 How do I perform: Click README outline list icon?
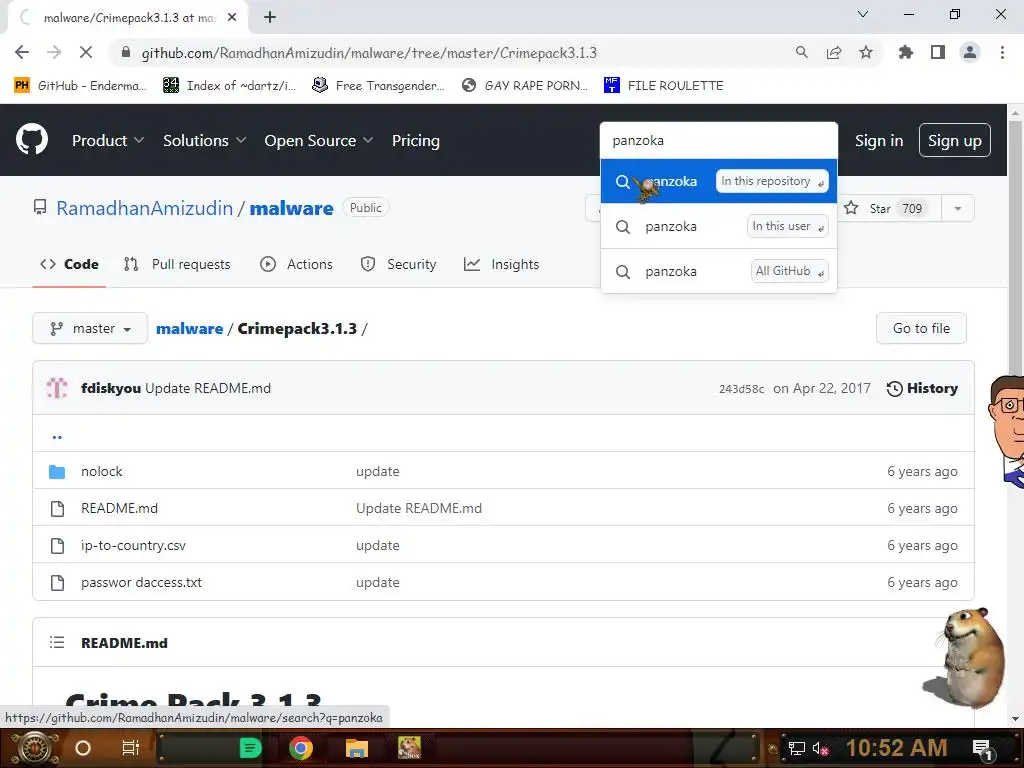coord(57,643)
